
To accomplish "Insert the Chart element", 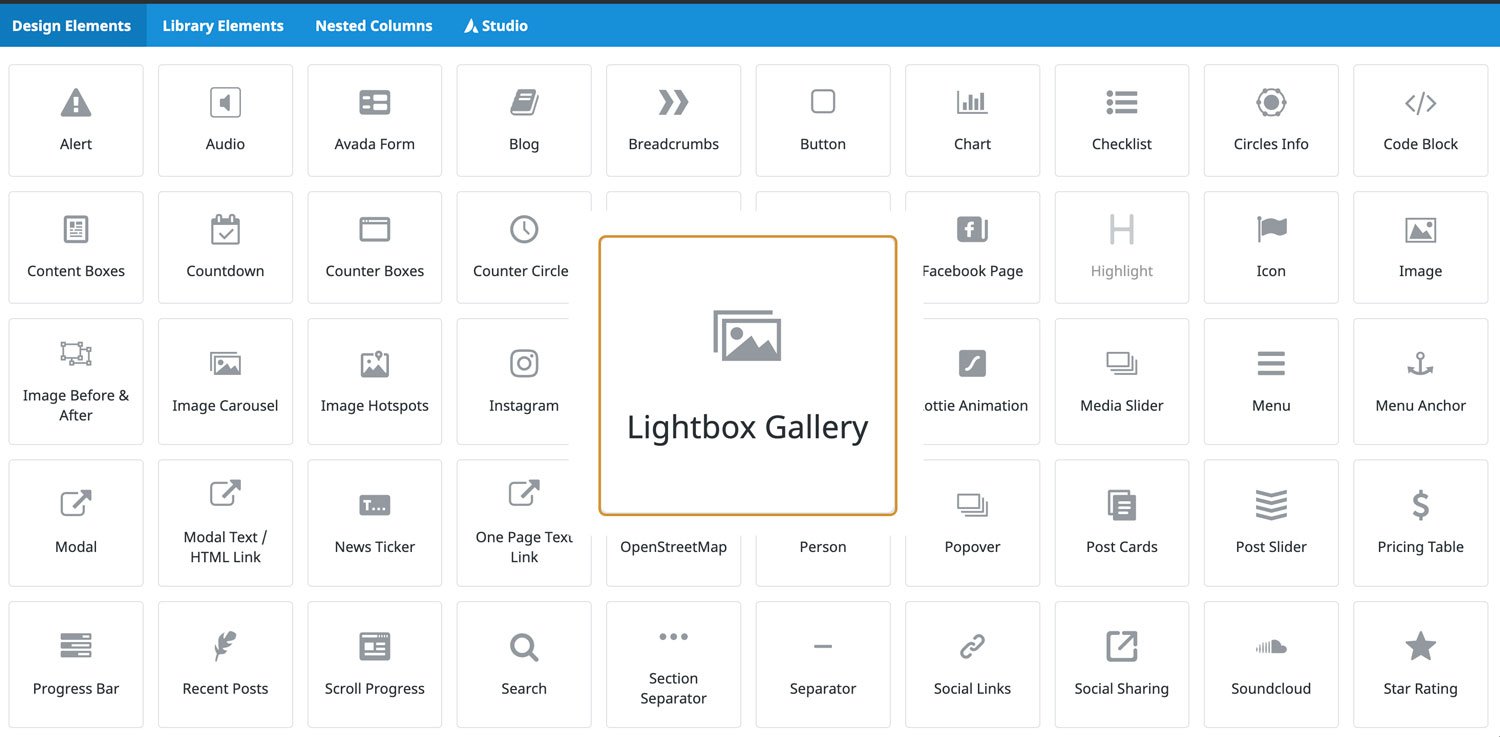I will tap(972, 121).
